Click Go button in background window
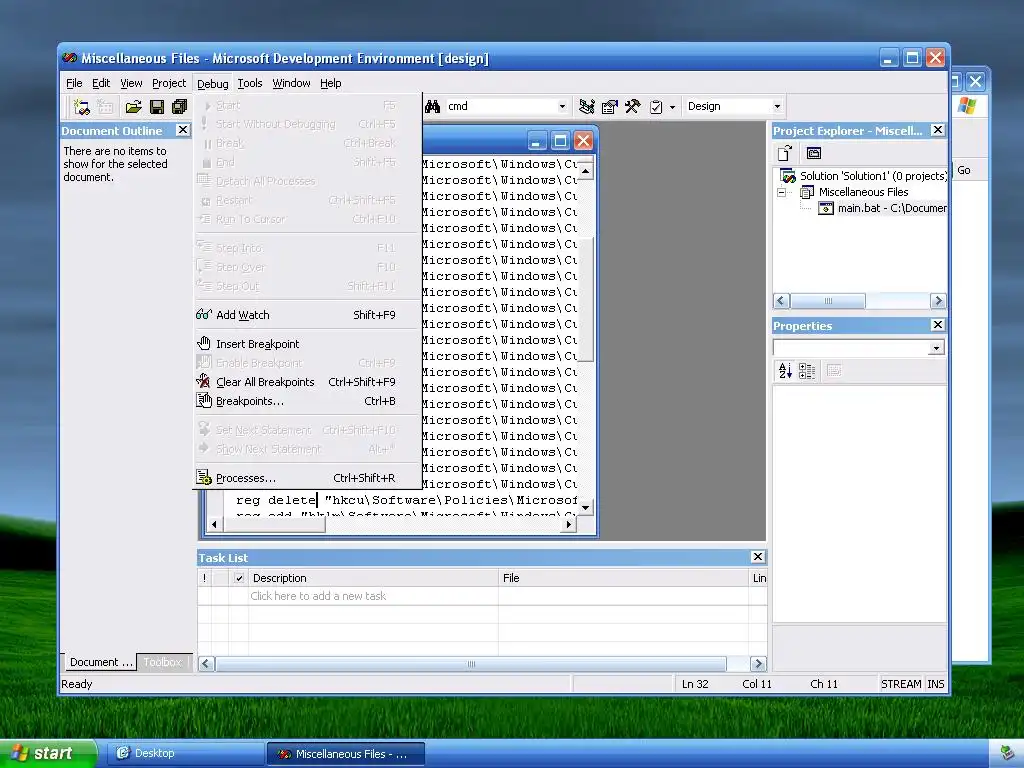 click(x=964, y=170)
